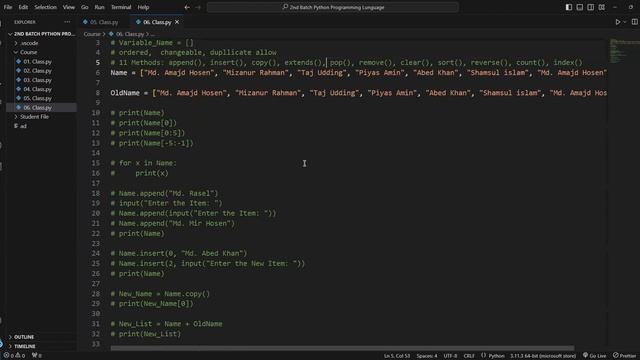The width and height of the screenshot is (640, 360).
Task: Select 06. Class.py in Explorer
Action: coord(41,107)
